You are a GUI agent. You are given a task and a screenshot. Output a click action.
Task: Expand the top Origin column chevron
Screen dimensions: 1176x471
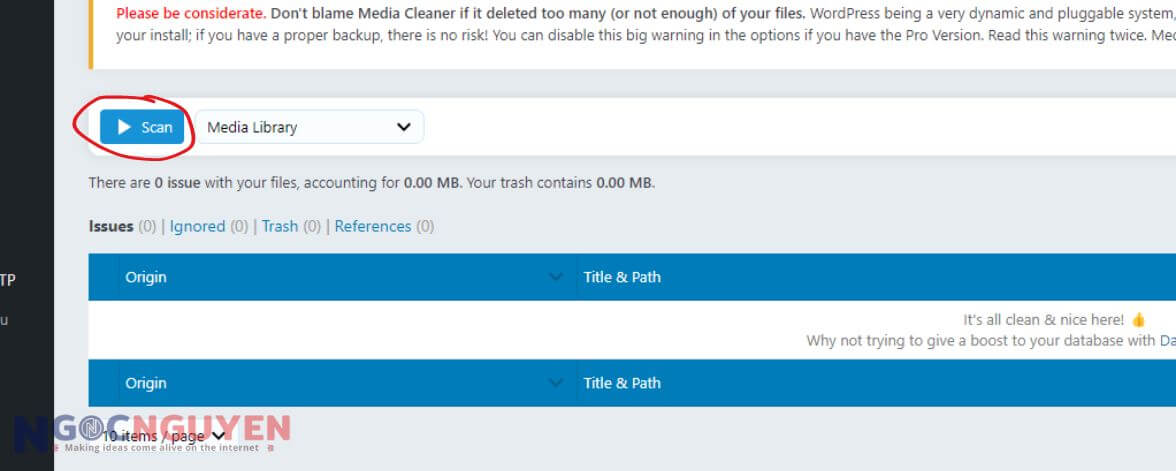(x=557, y=277)
